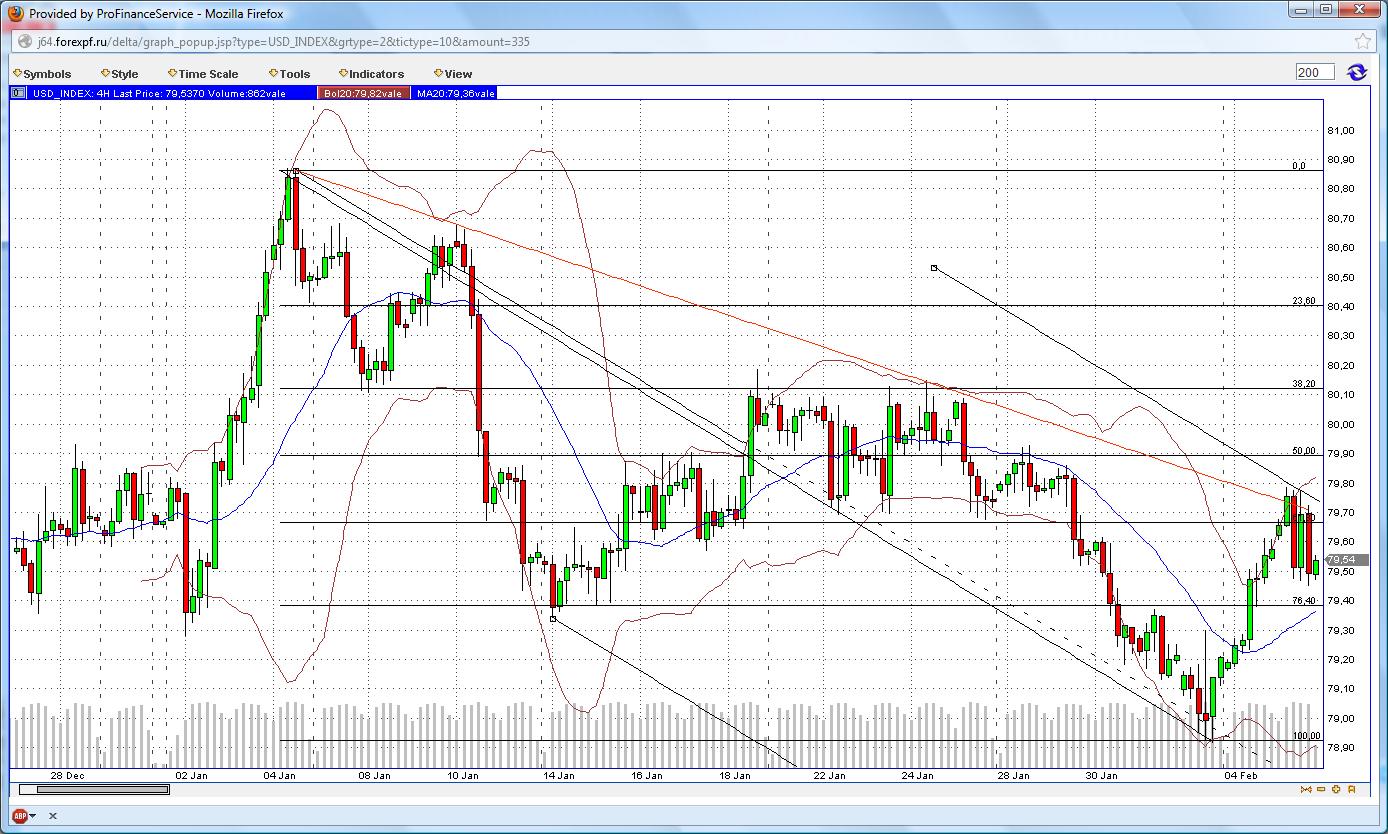Click the 80,00 price axis label

(x=1341, y=425)
